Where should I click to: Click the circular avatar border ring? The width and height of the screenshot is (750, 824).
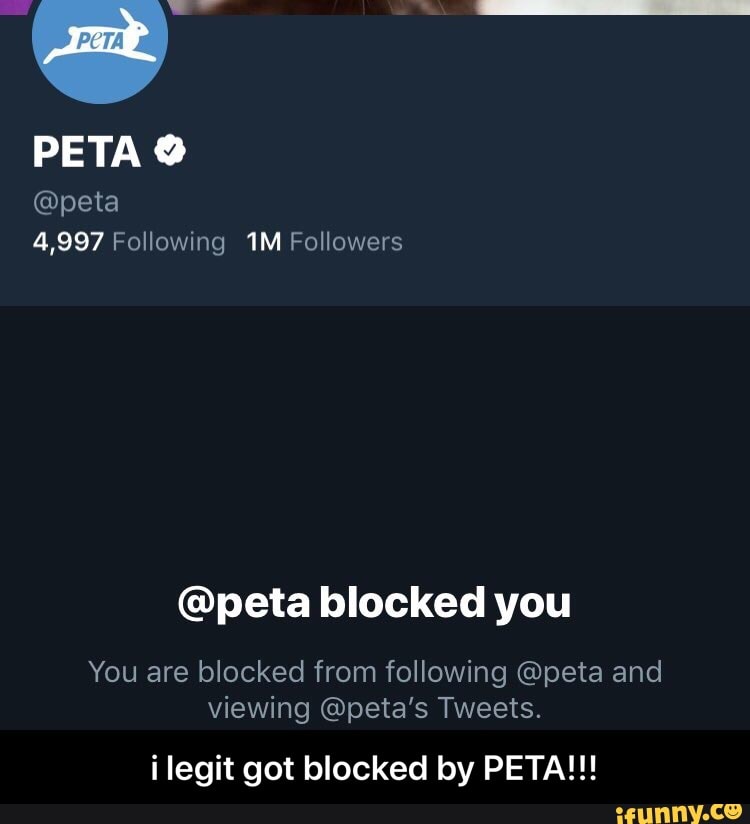point(100,98)
